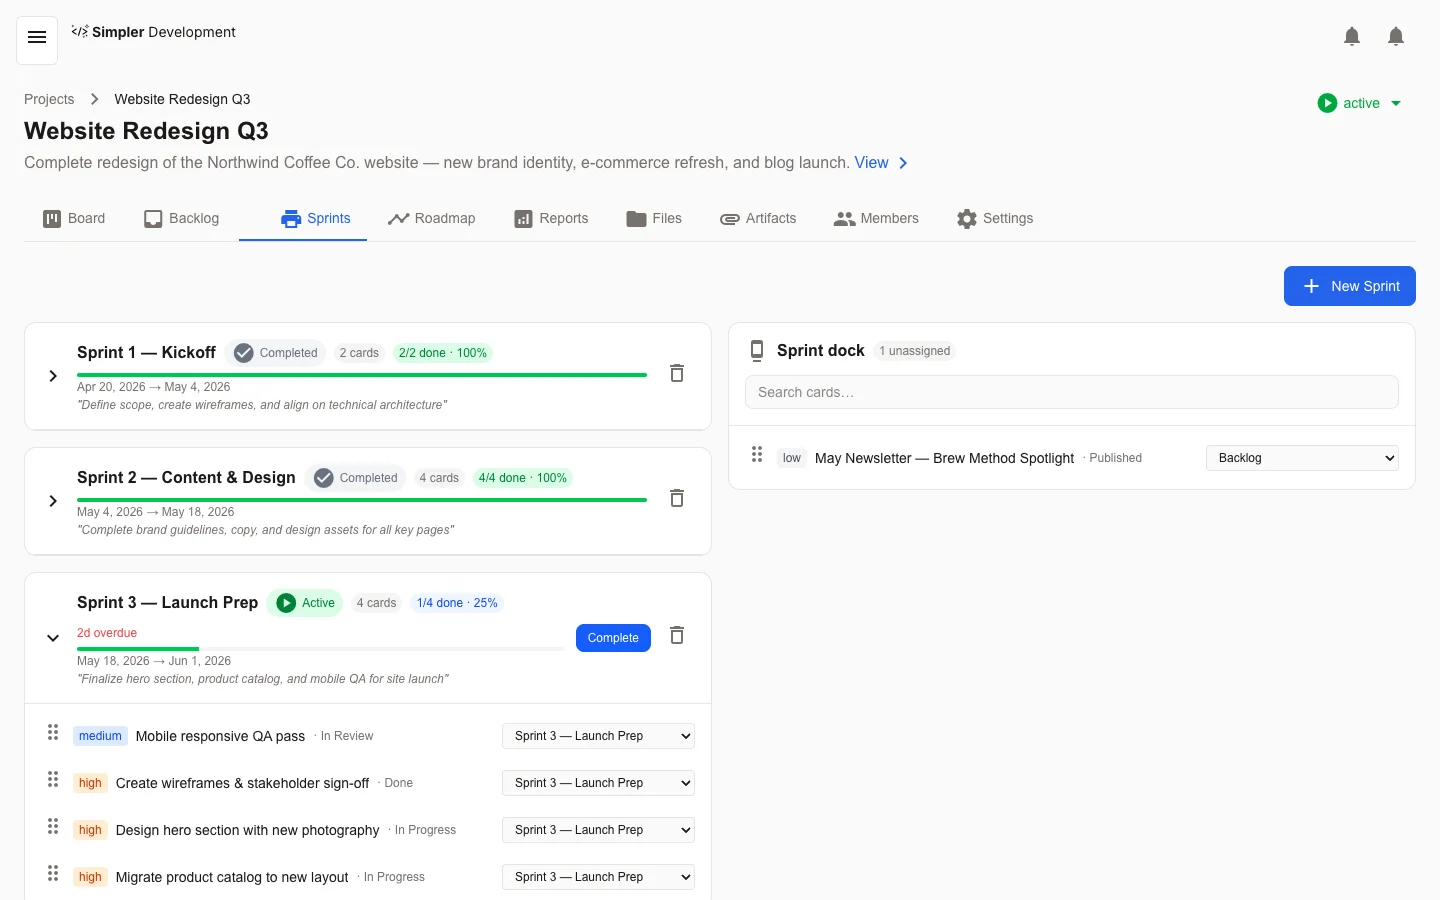Click the medium priority badge
Viewport: 1440px width, 900px height.
click(100, 736)
